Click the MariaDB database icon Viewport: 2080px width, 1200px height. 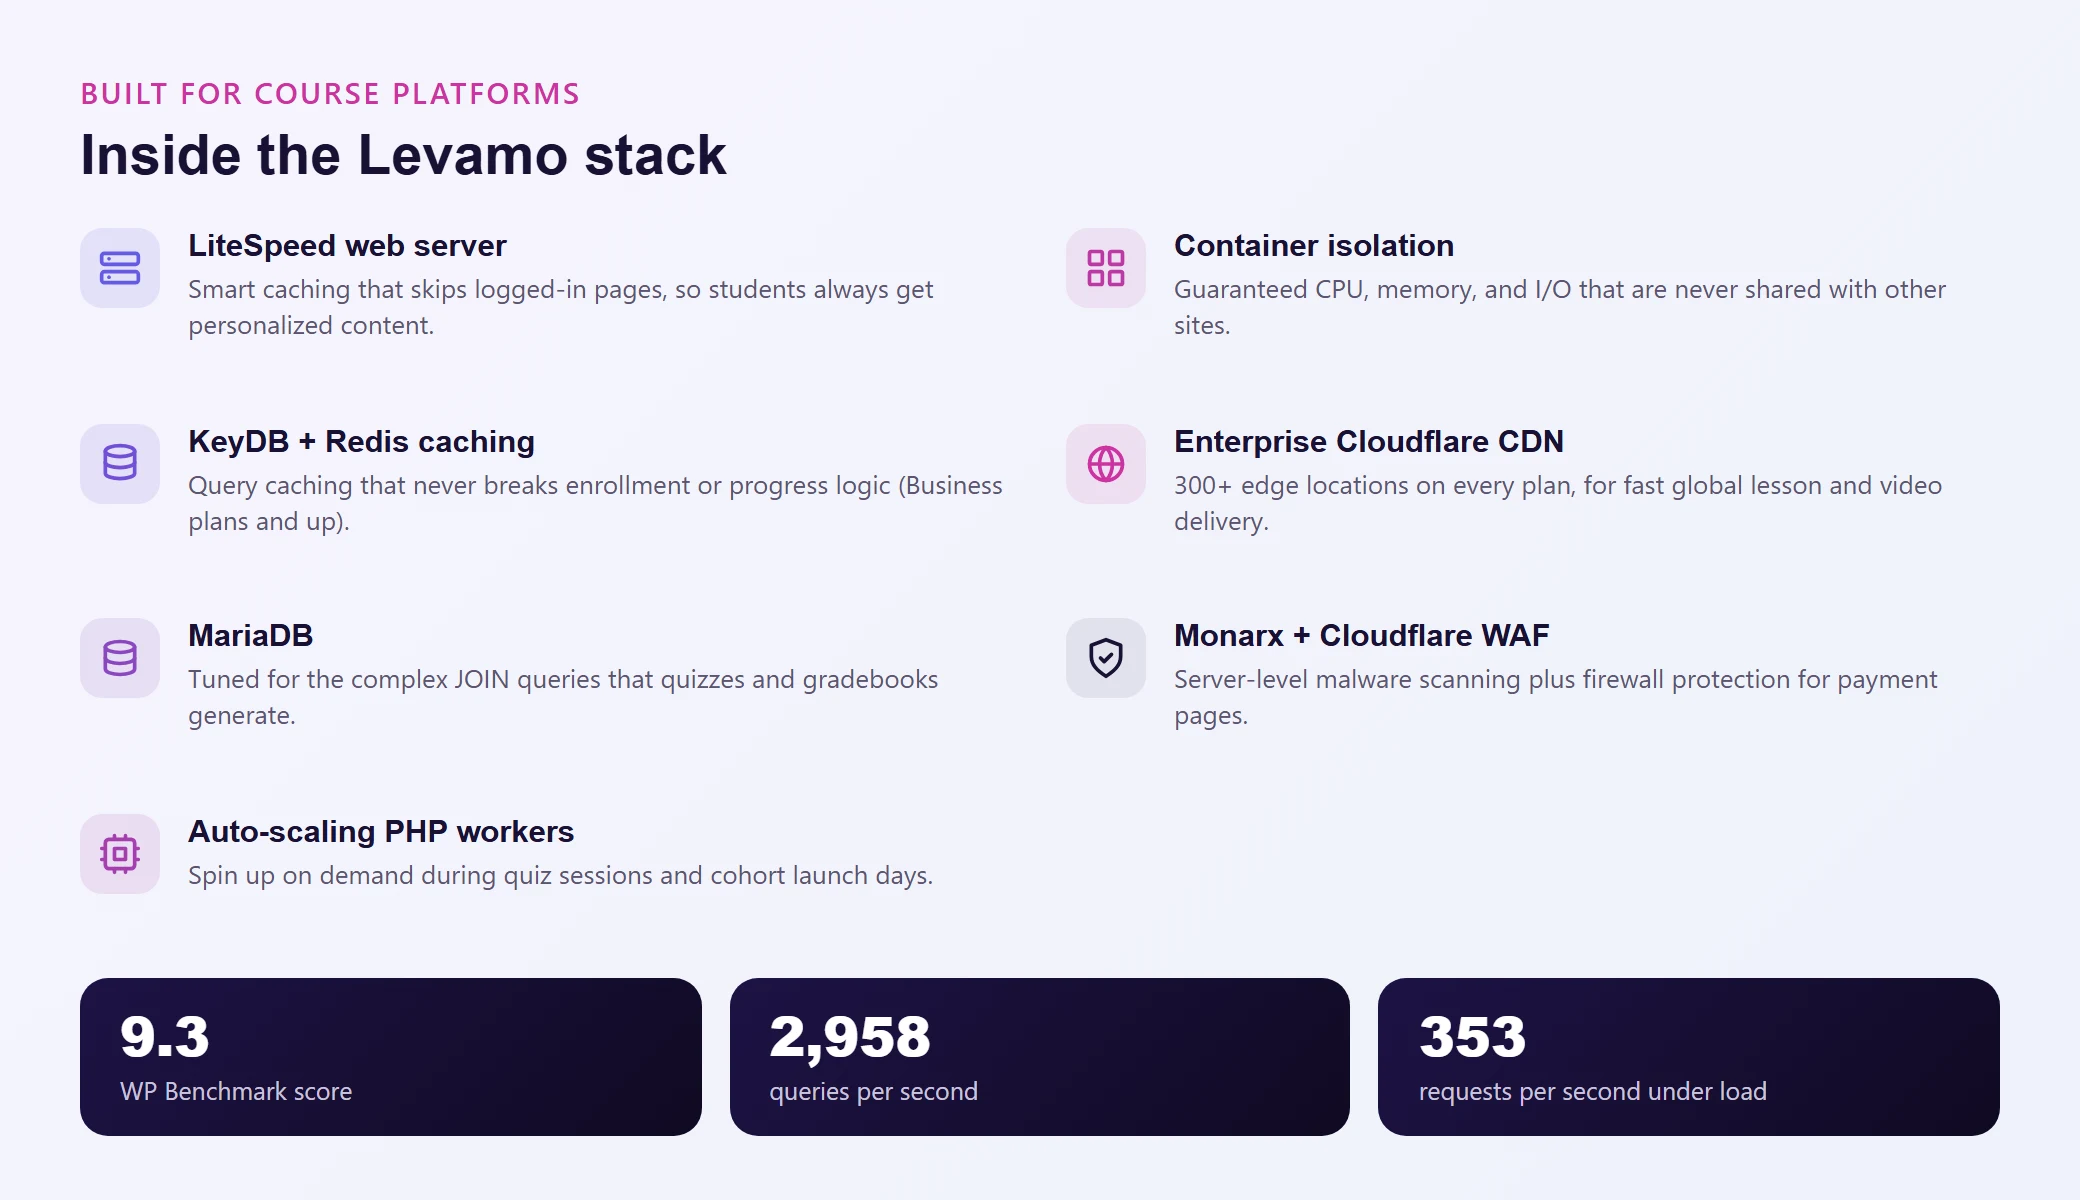pyautogui.click(x=120, y=658)
